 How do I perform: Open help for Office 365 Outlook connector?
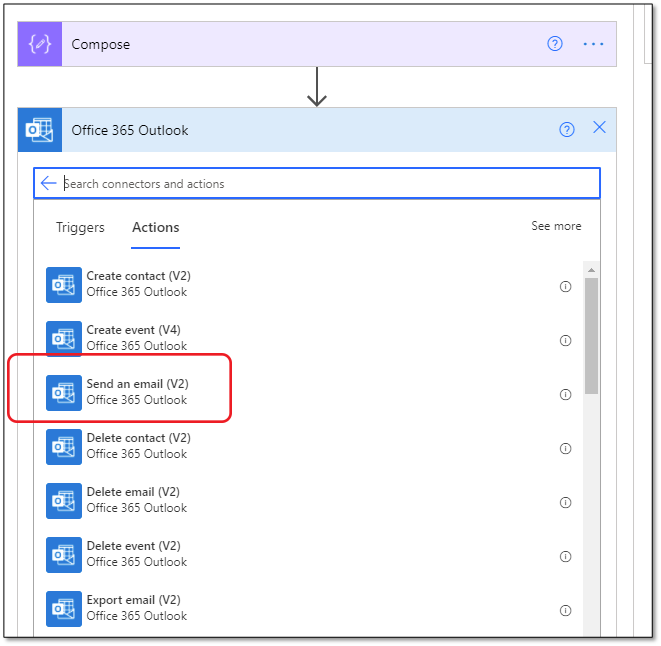click(566, 129)
